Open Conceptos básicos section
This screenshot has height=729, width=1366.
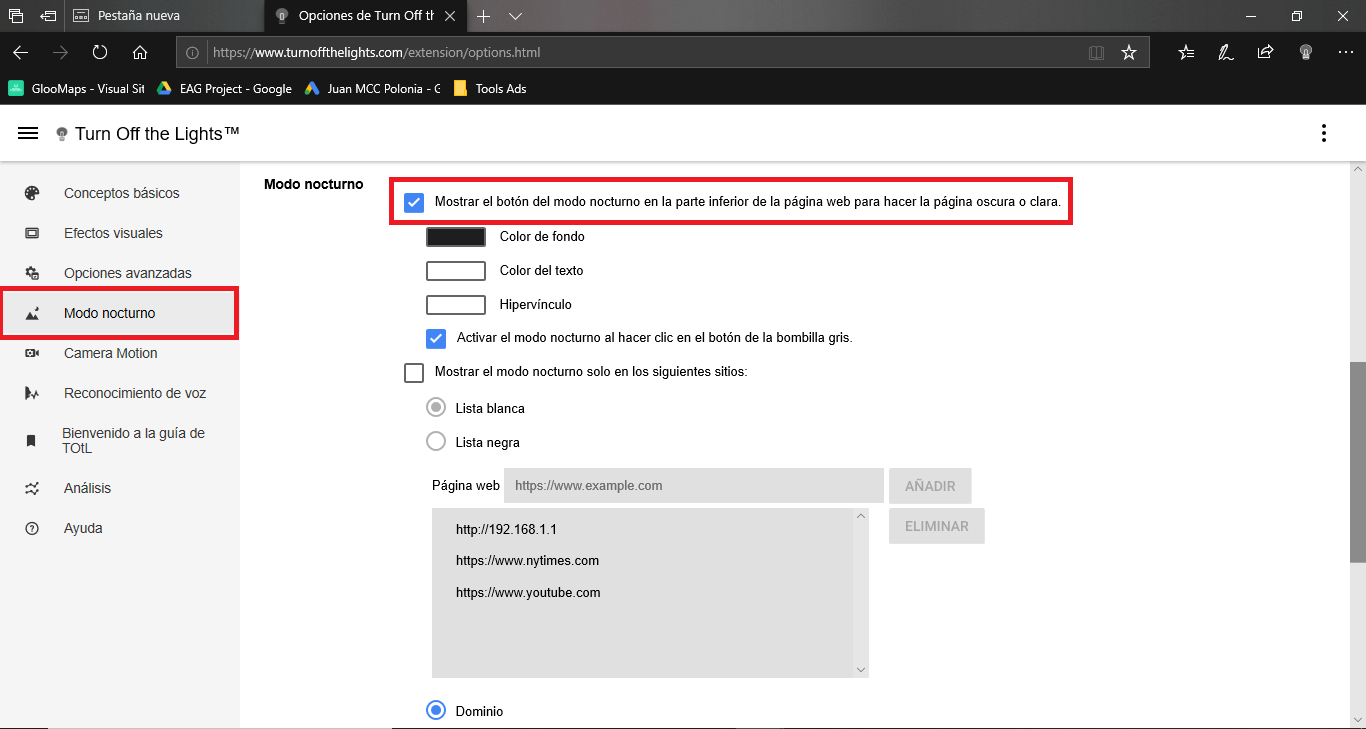(120, 193)
